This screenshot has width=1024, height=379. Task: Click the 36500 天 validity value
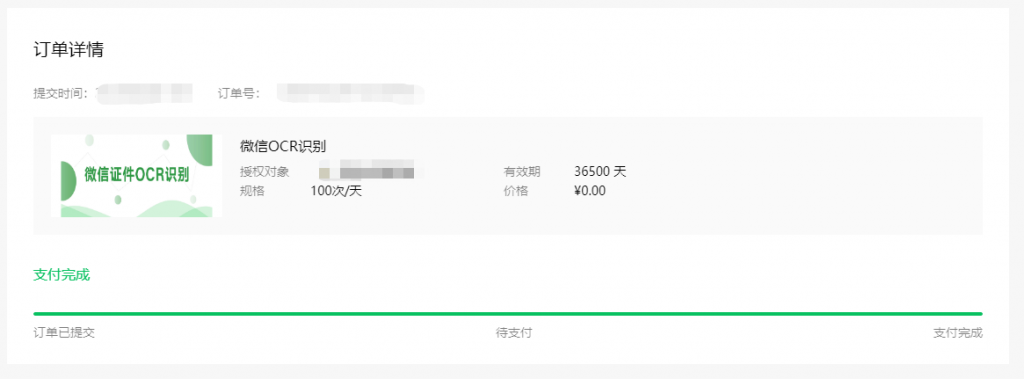click(600, 172)
